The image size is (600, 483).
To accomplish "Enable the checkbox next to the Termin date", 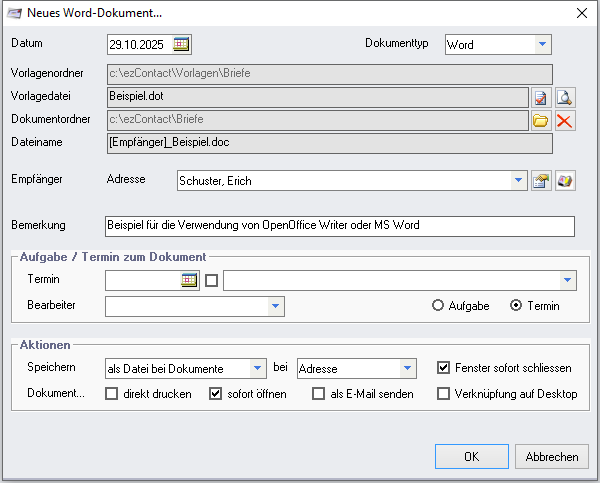I will point(211,280).
